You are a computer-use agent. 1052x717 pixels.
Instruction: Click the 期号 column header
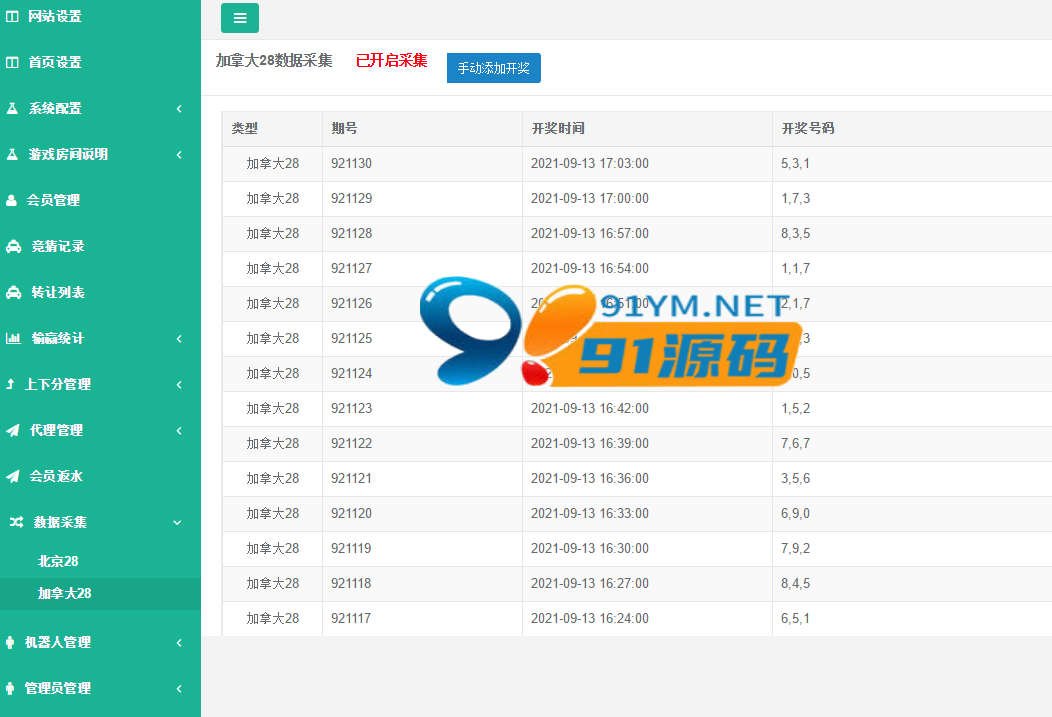[x=344, y=128]
